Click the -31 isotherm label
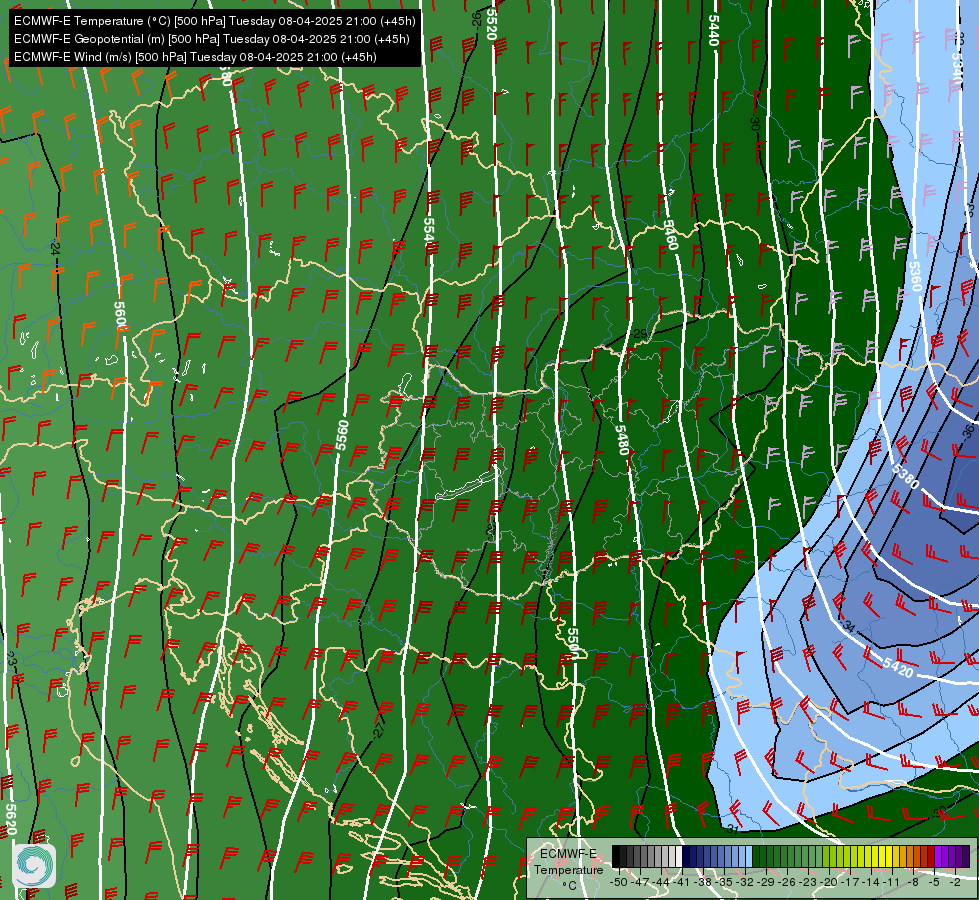This screenshot has height=900, width=979. tap(732, 828)
